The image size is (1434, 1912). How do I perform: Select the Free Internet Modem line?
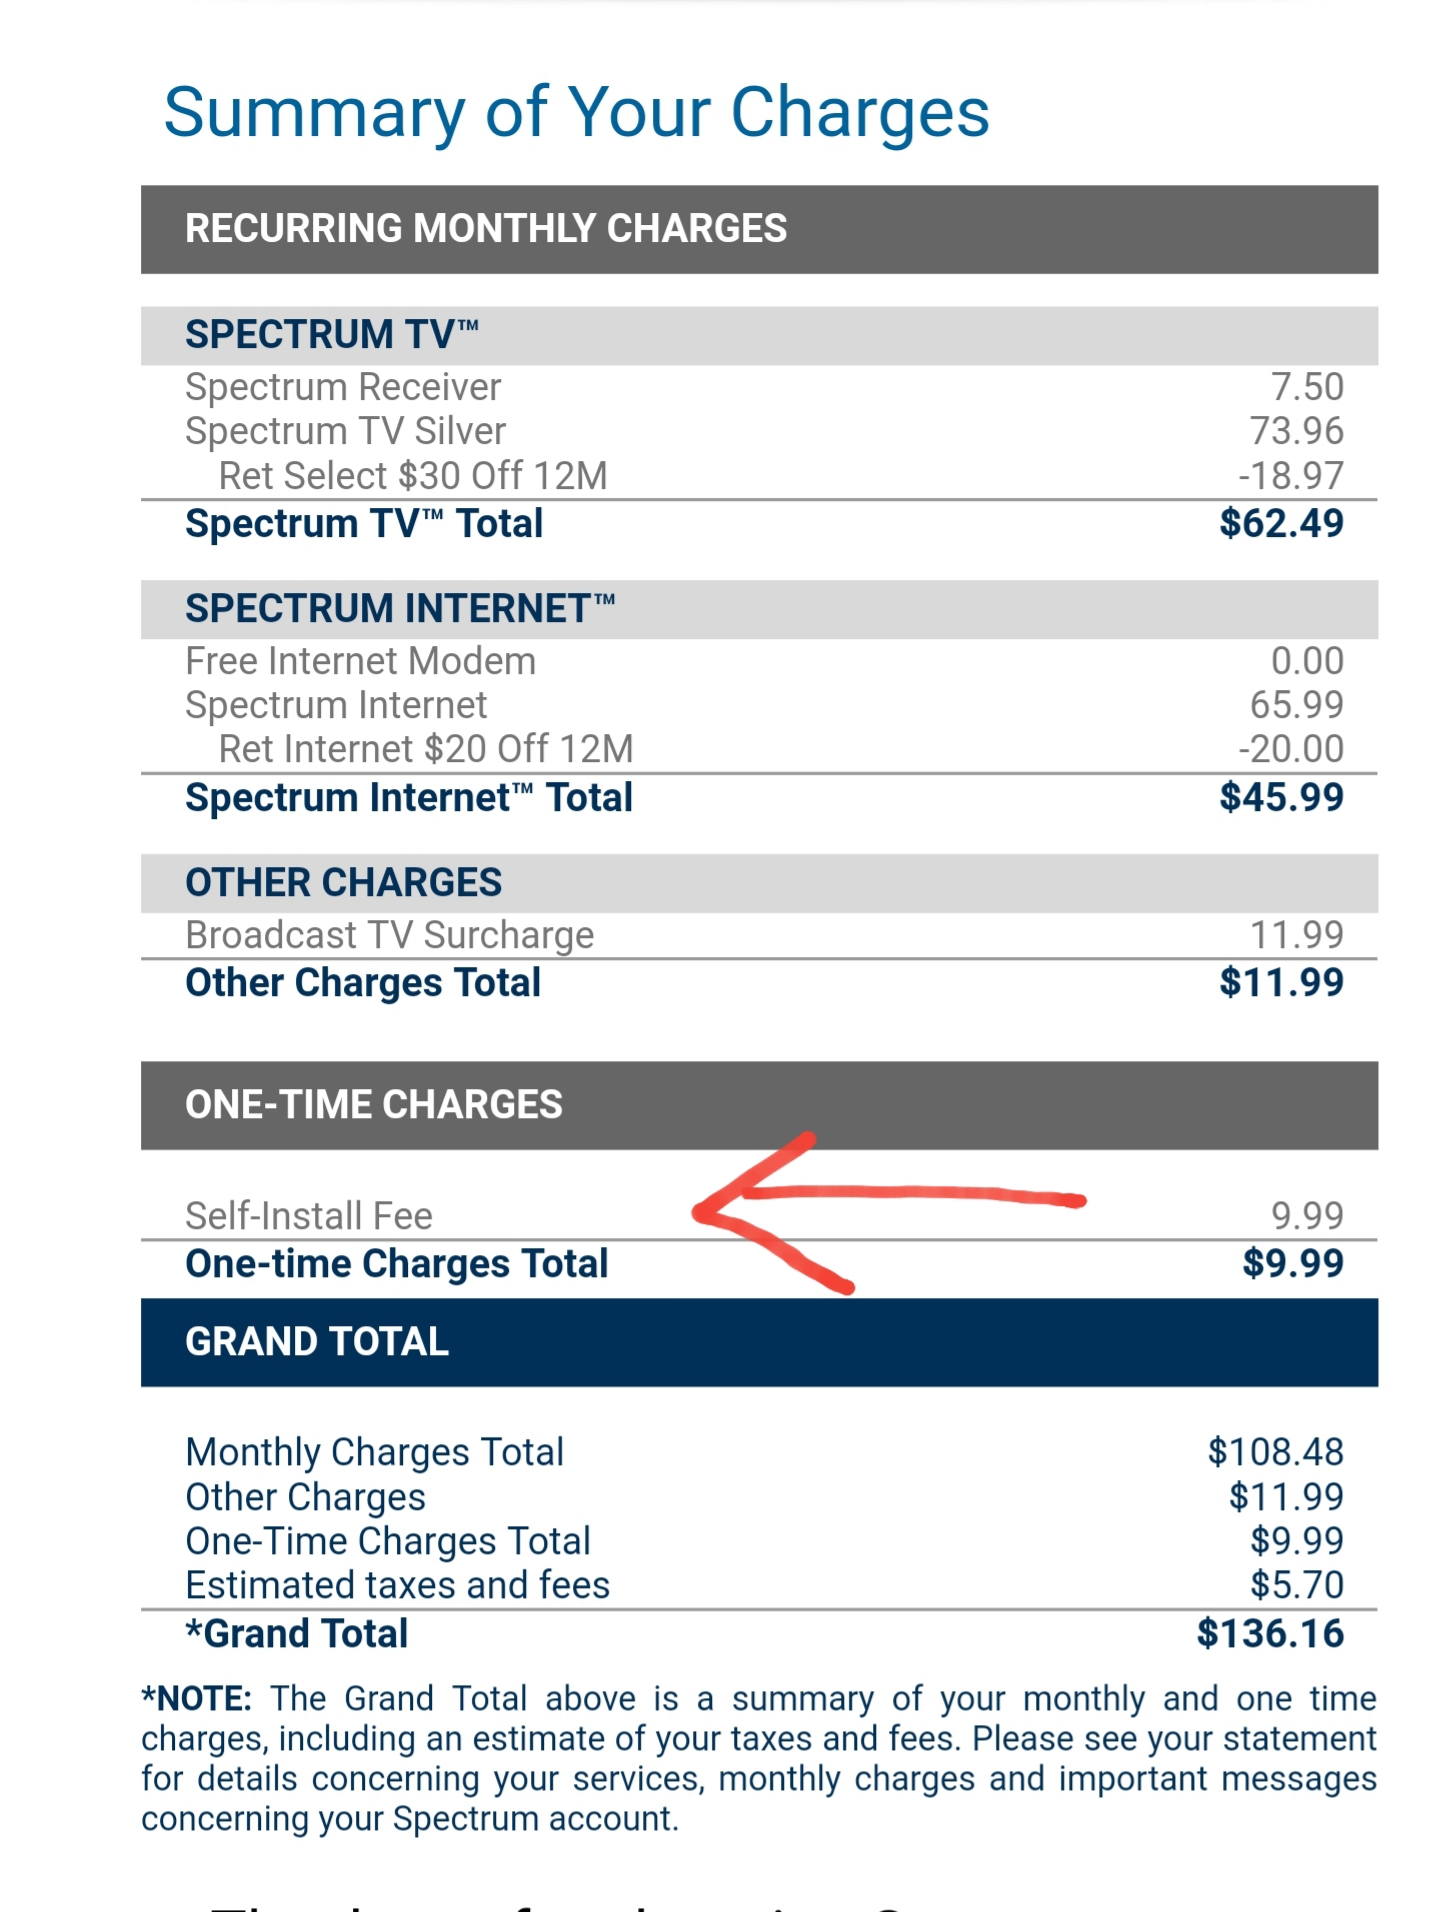coord(361,661)
